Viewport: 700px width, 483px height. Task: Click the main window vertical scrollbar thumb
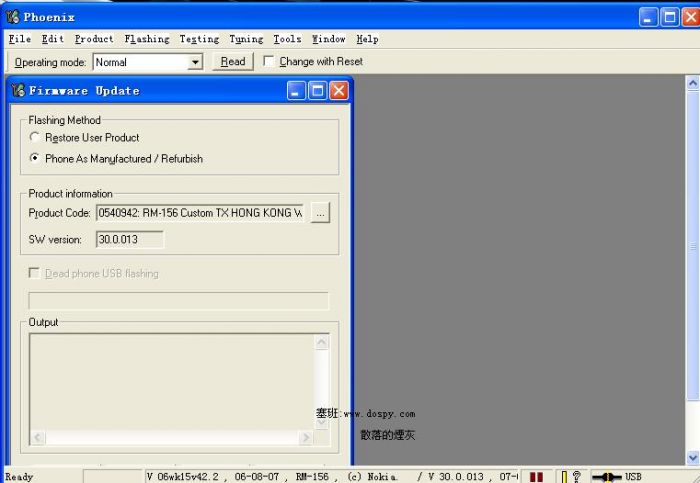692,246
